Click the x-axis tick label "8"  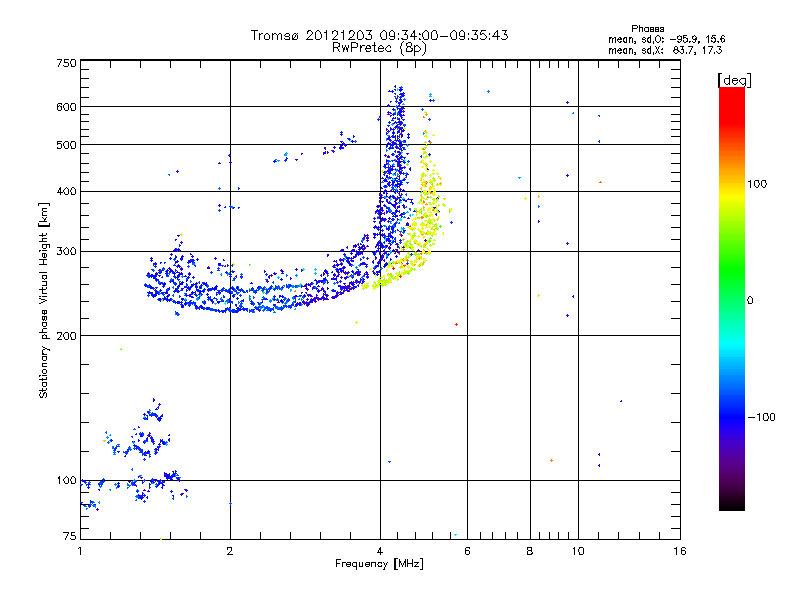[x=530, y=551]
